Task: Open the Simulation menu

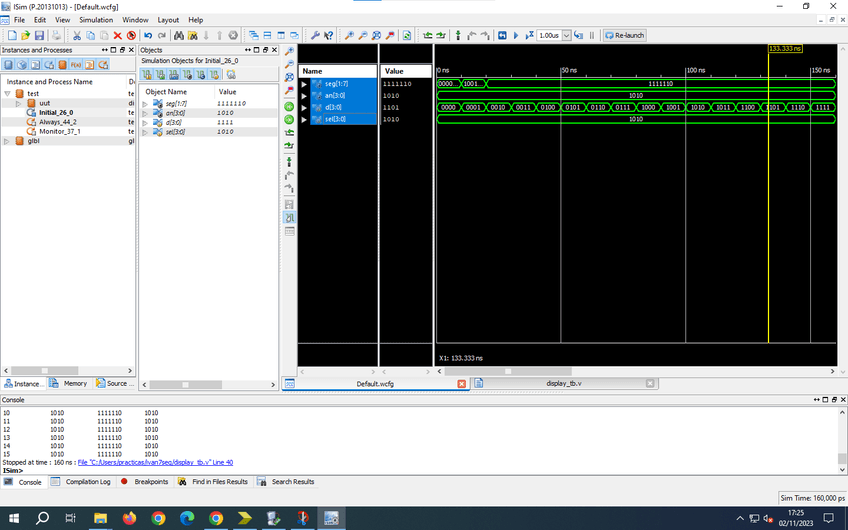Action: 96,20
